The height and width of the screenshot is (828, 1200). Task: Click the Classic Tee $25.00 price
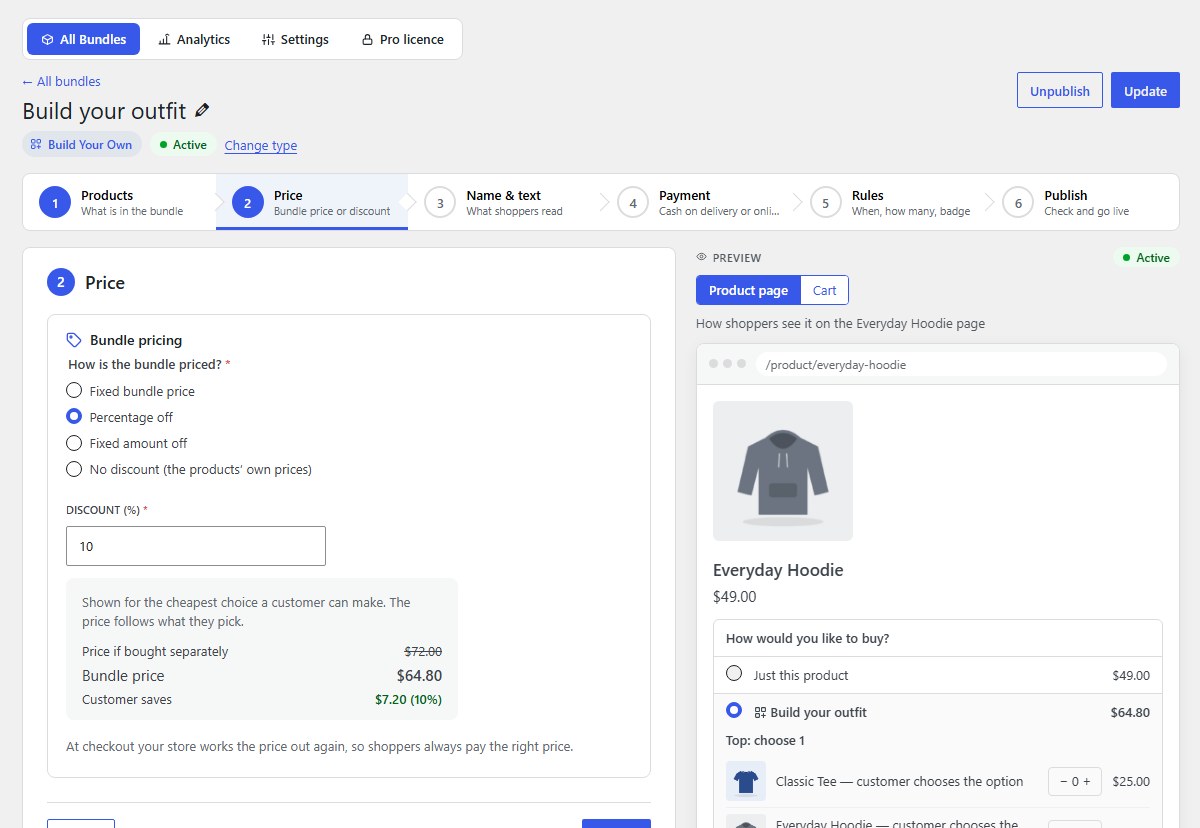(1131, 782)
